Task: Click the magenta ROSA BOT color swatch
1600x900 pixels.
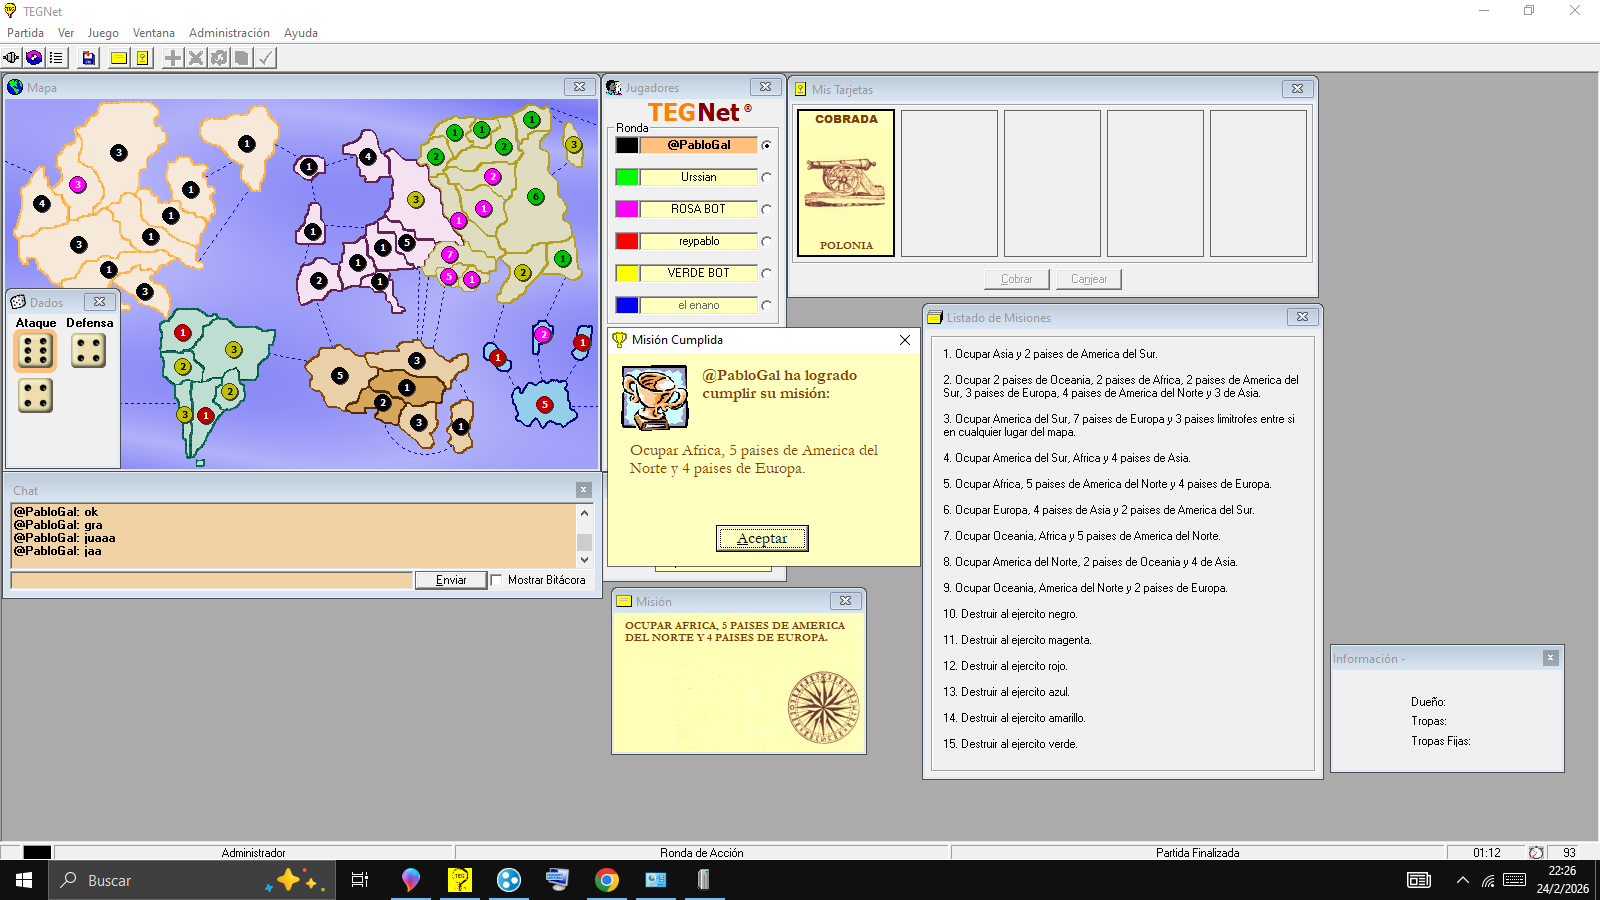Action: pyautogui.click(x=627, y=209)
